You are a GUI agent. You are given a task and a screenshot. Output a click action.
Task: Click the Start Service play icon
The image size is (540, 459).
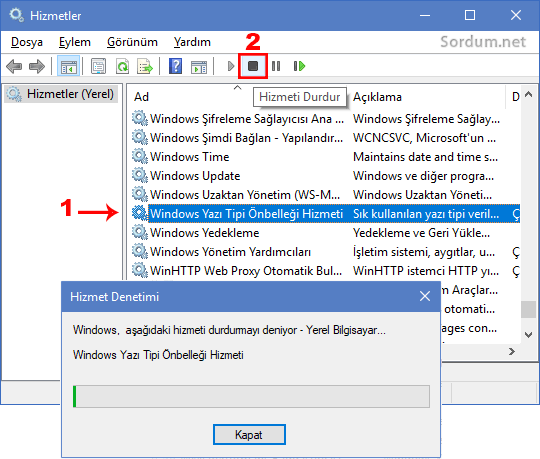pyautogui.click(x=231, y=66)
